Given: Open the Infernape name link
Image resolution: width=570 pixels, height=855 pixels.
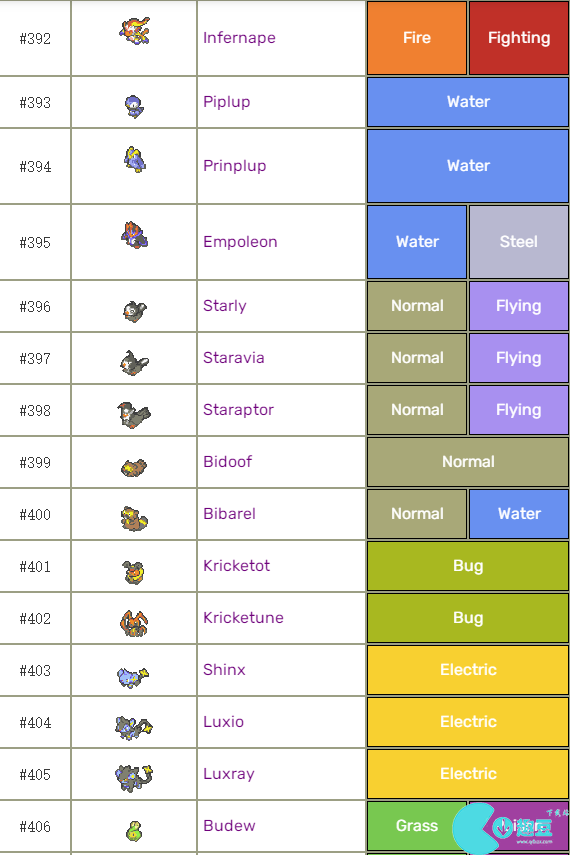Looking at the screenshot, I should [x=239, y=38].
